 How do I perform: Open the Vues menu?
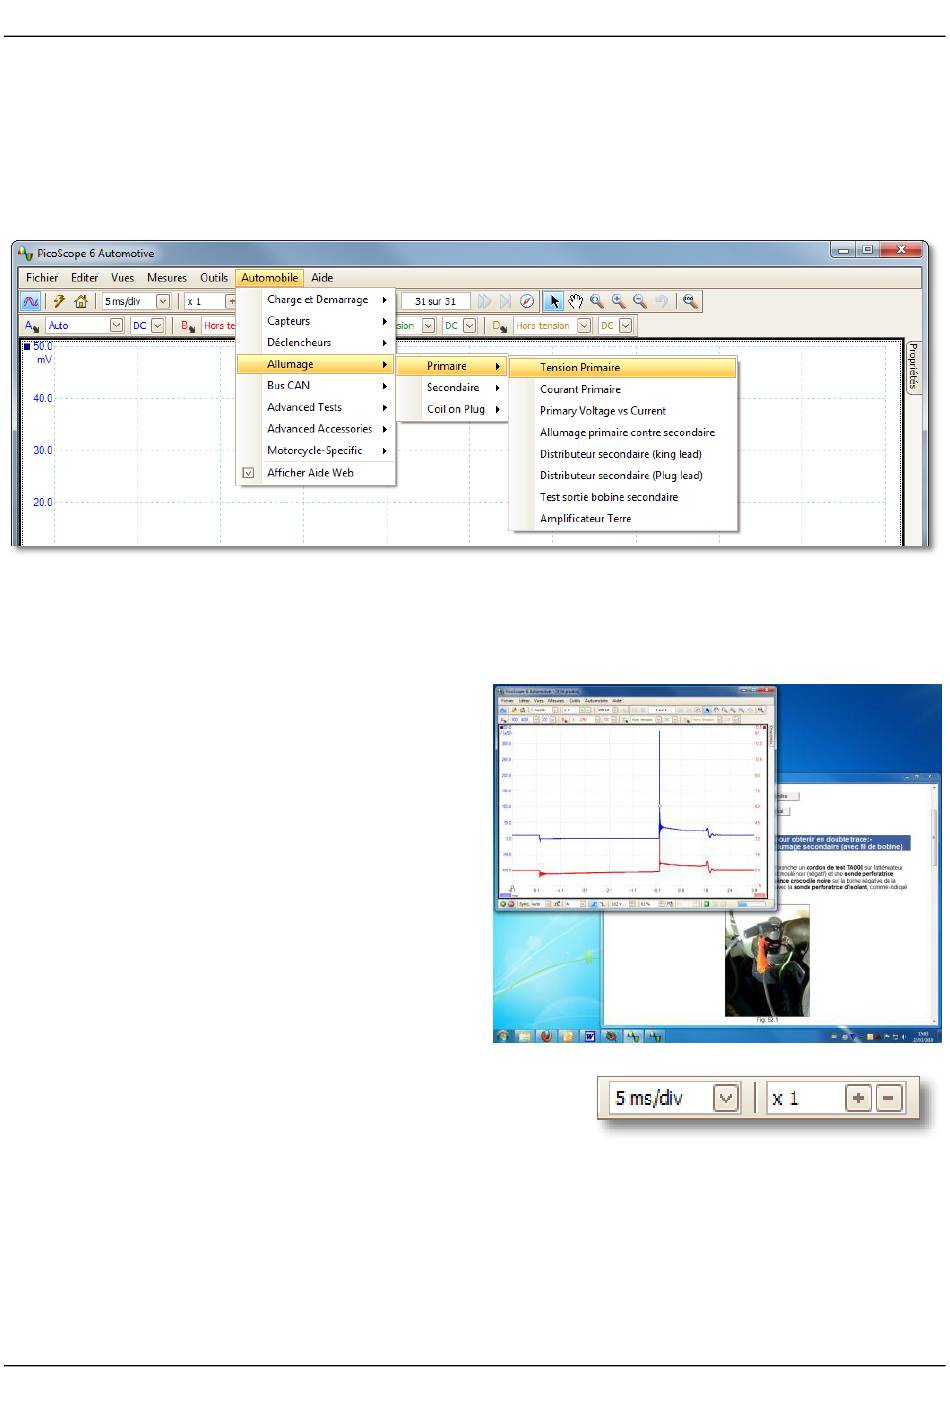pos(122,278)
